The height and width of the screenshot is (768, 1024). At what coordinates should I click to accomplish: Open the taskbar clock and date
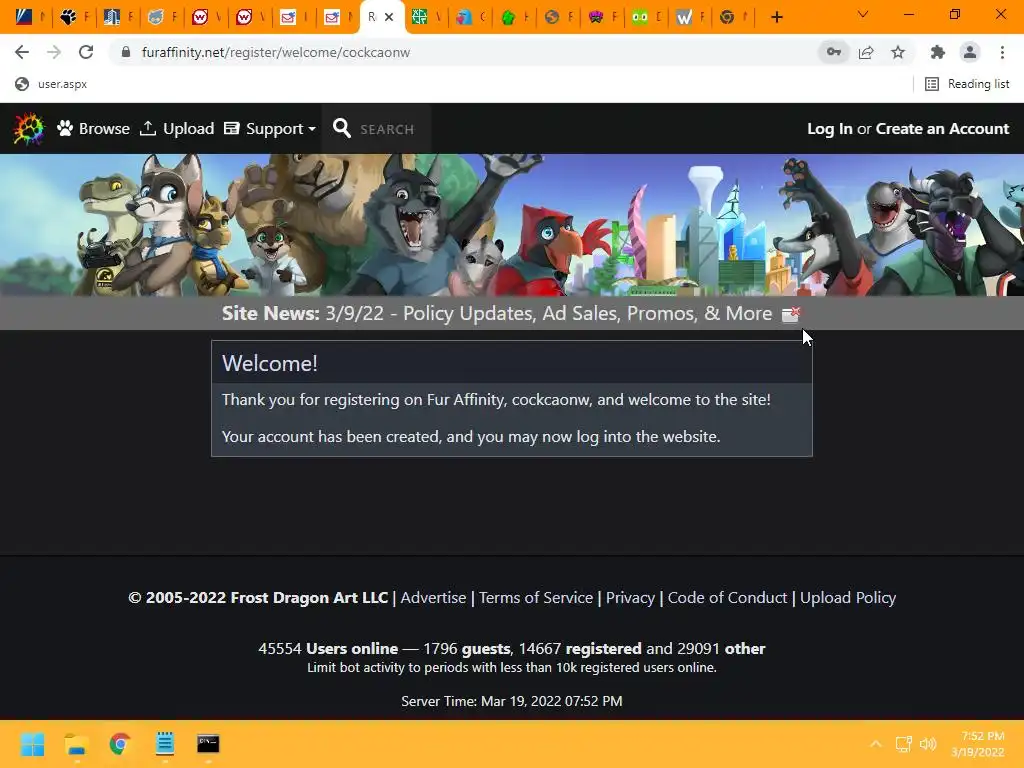[978, 744]
